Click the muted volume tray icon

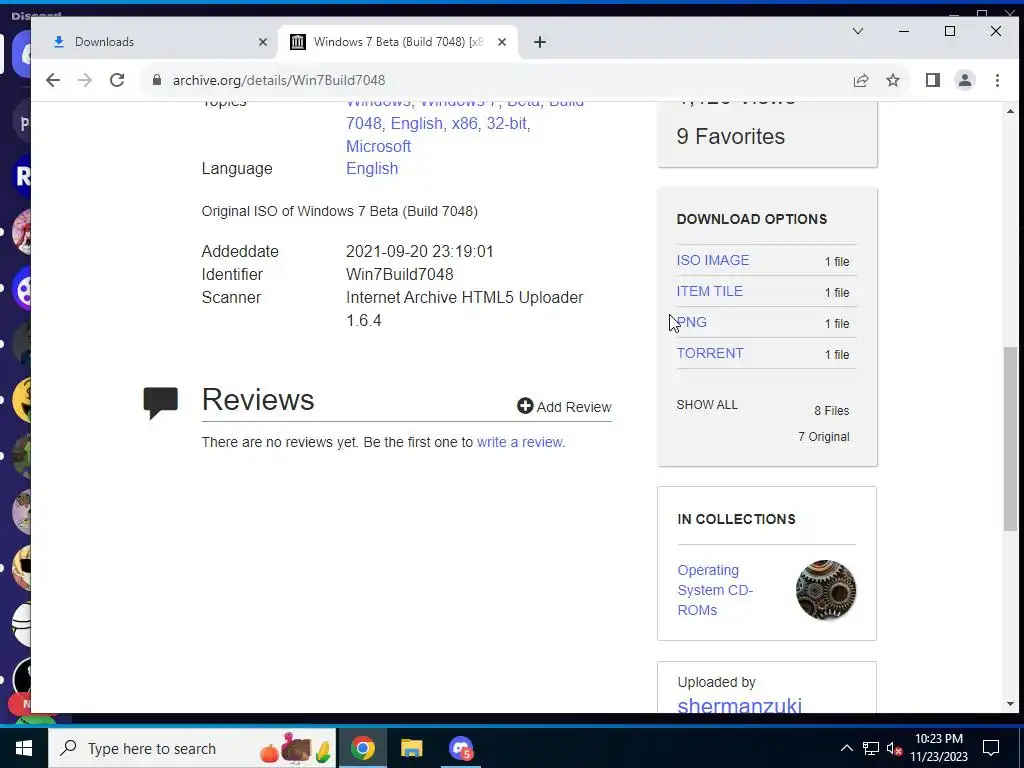pos(894,748)
